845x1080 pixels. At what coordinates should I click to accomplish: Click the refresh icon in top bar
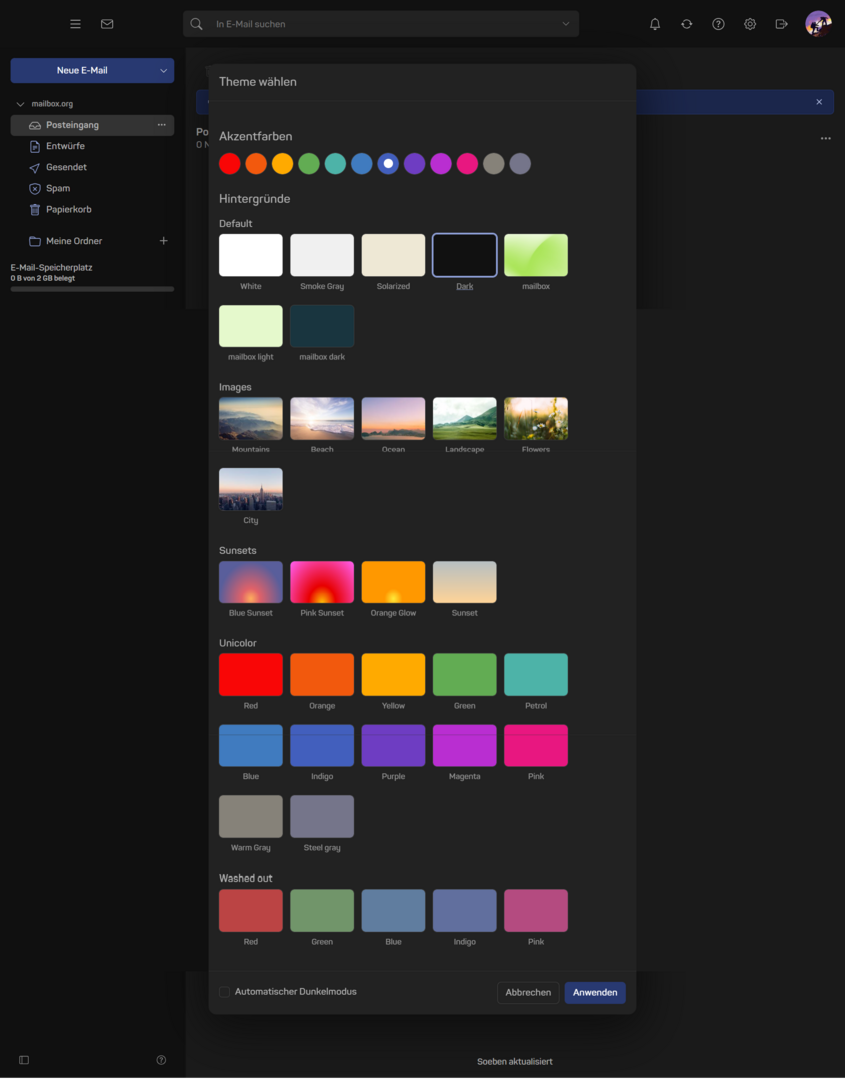tap(686, 24)
